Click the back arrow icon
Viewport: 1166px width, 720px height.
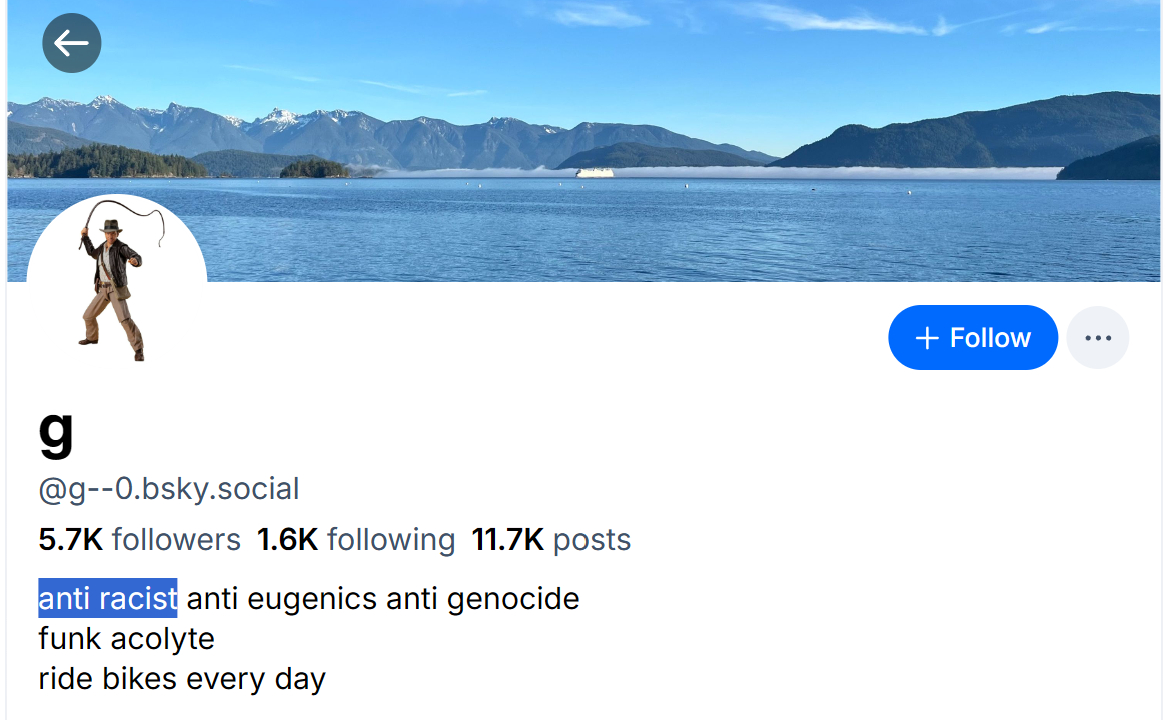click(71, 43)
